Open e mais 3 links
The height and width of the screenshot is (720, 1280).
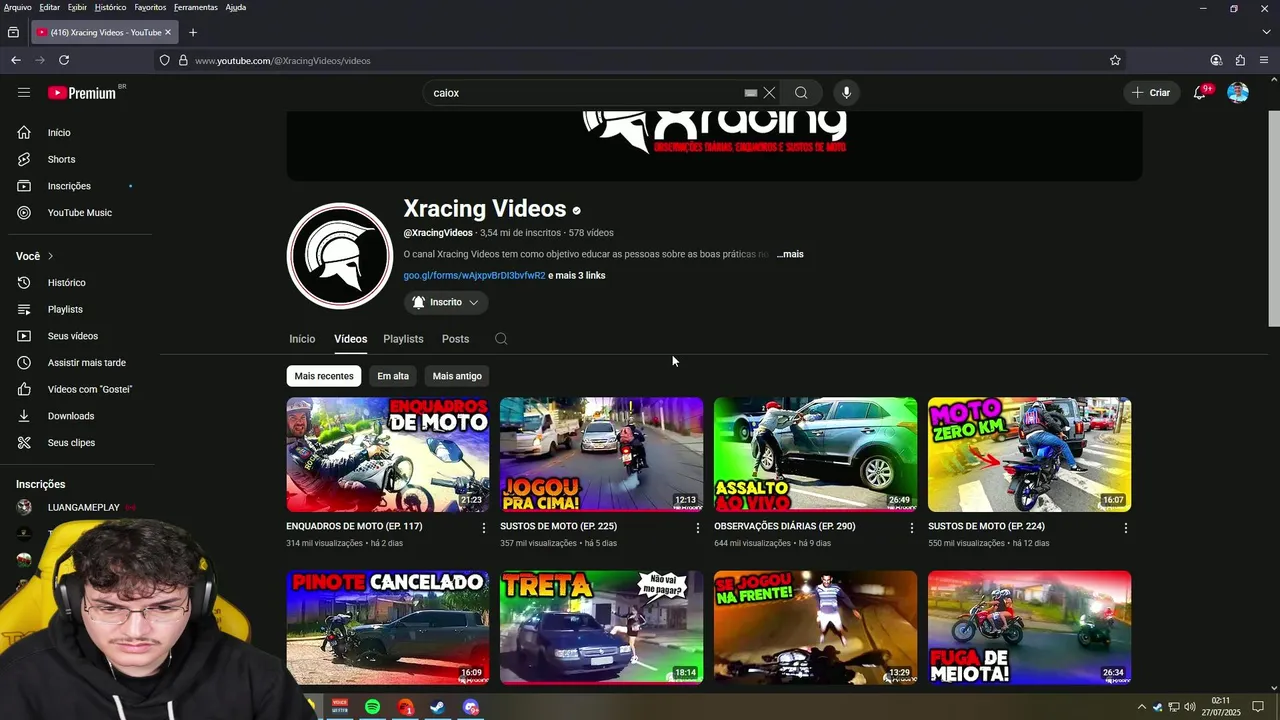tap(577, 276)
